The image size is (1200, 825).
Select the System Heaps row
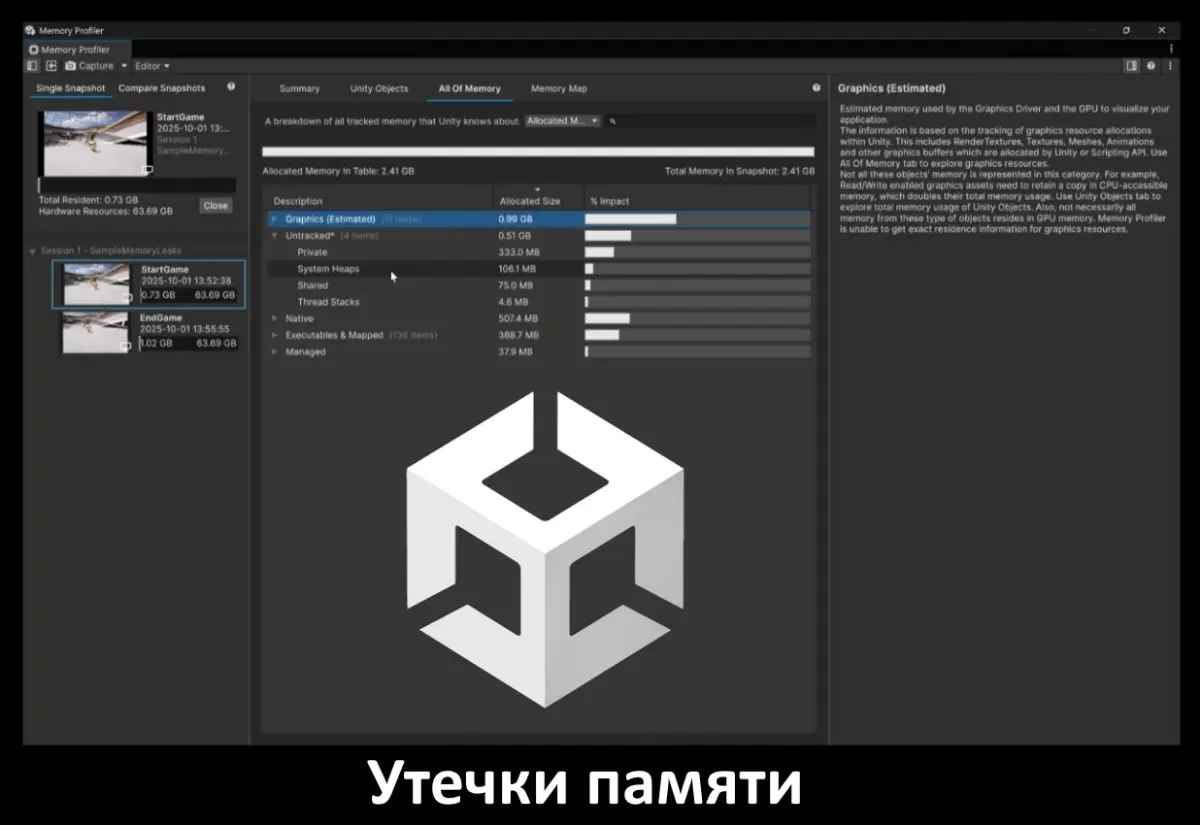[538, 269]
